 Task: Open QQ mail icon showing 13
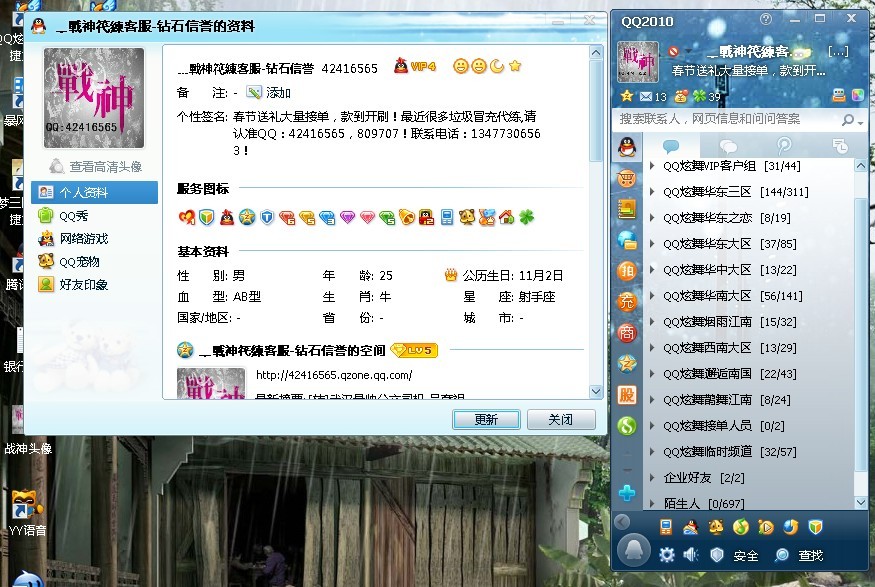[x=653, y=97]
